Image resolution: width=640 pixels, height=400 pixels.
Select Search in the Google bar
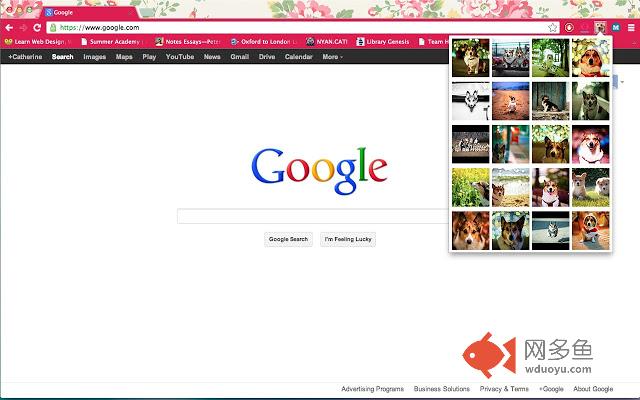tap(62, 57)
